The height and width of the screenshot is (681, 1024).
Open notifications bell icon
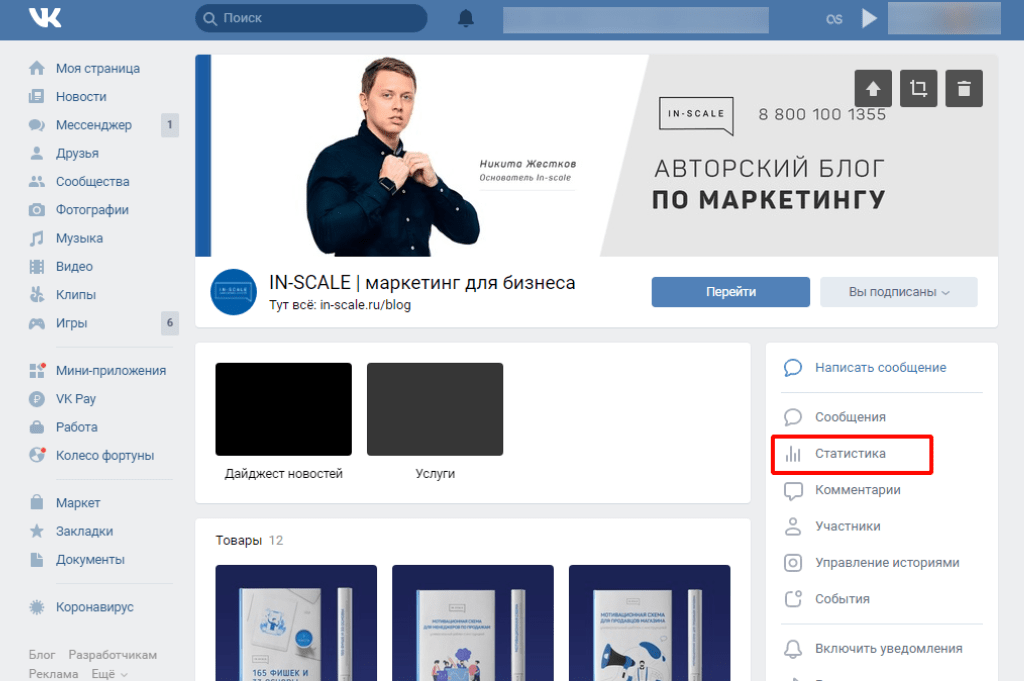click(x=466, y=18)
